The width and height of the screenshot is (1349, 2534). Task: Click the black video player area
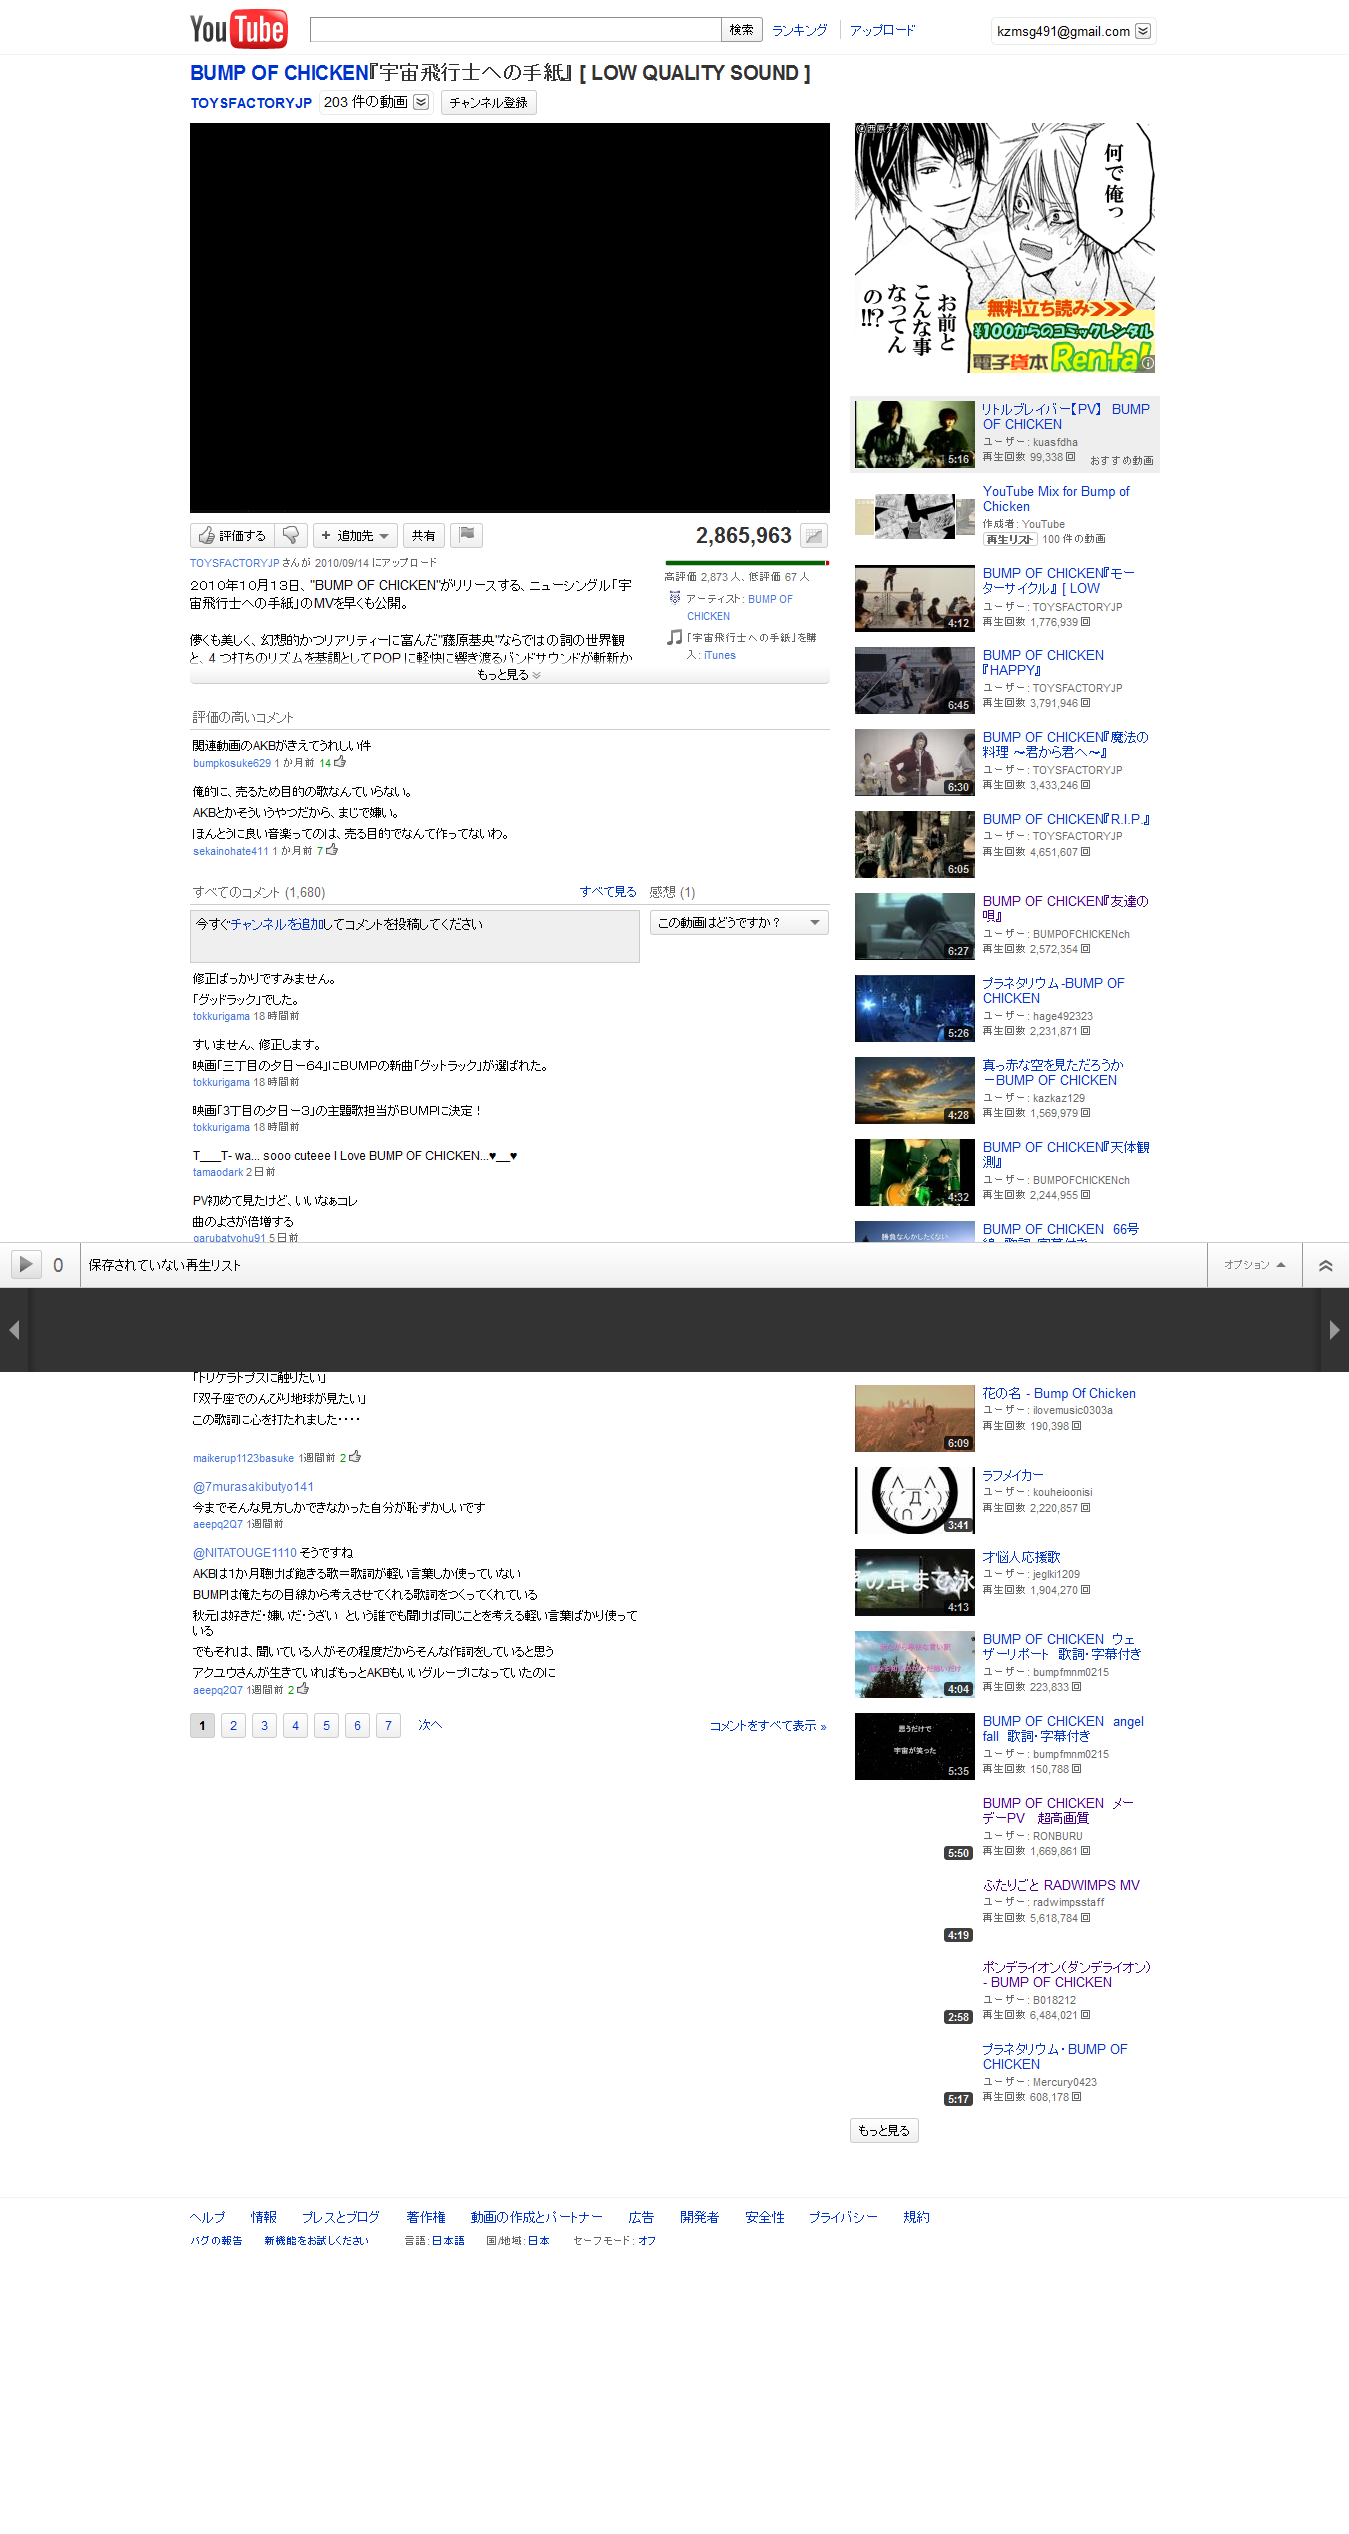pos(510,318)
